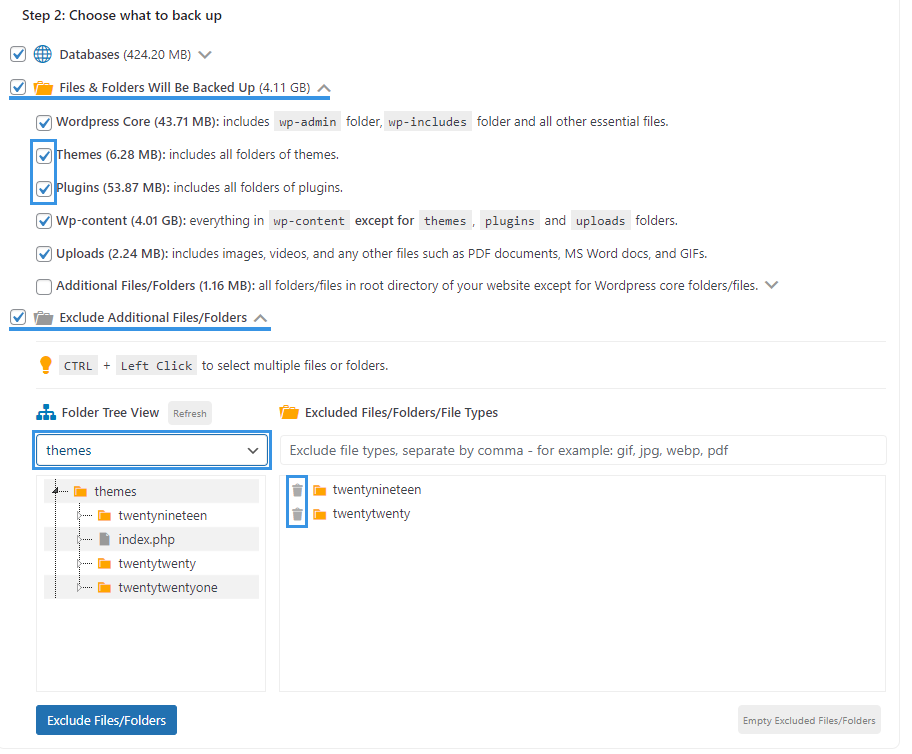Click the CTRL key label
Viewport: 912px width, 754px height.
tap(78, 365)
